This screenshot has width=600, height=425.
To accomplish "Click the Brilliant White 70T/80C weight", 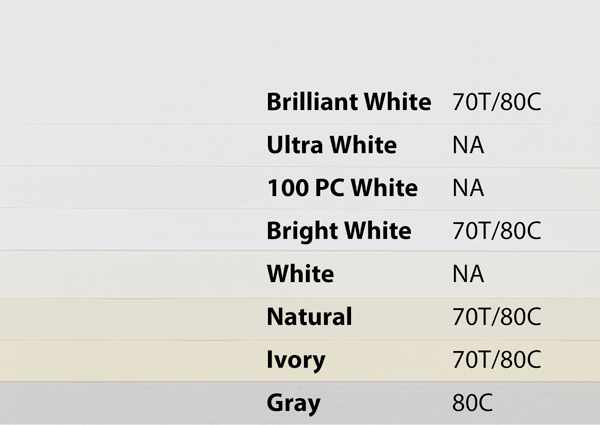I will click(x=496, y=102).
